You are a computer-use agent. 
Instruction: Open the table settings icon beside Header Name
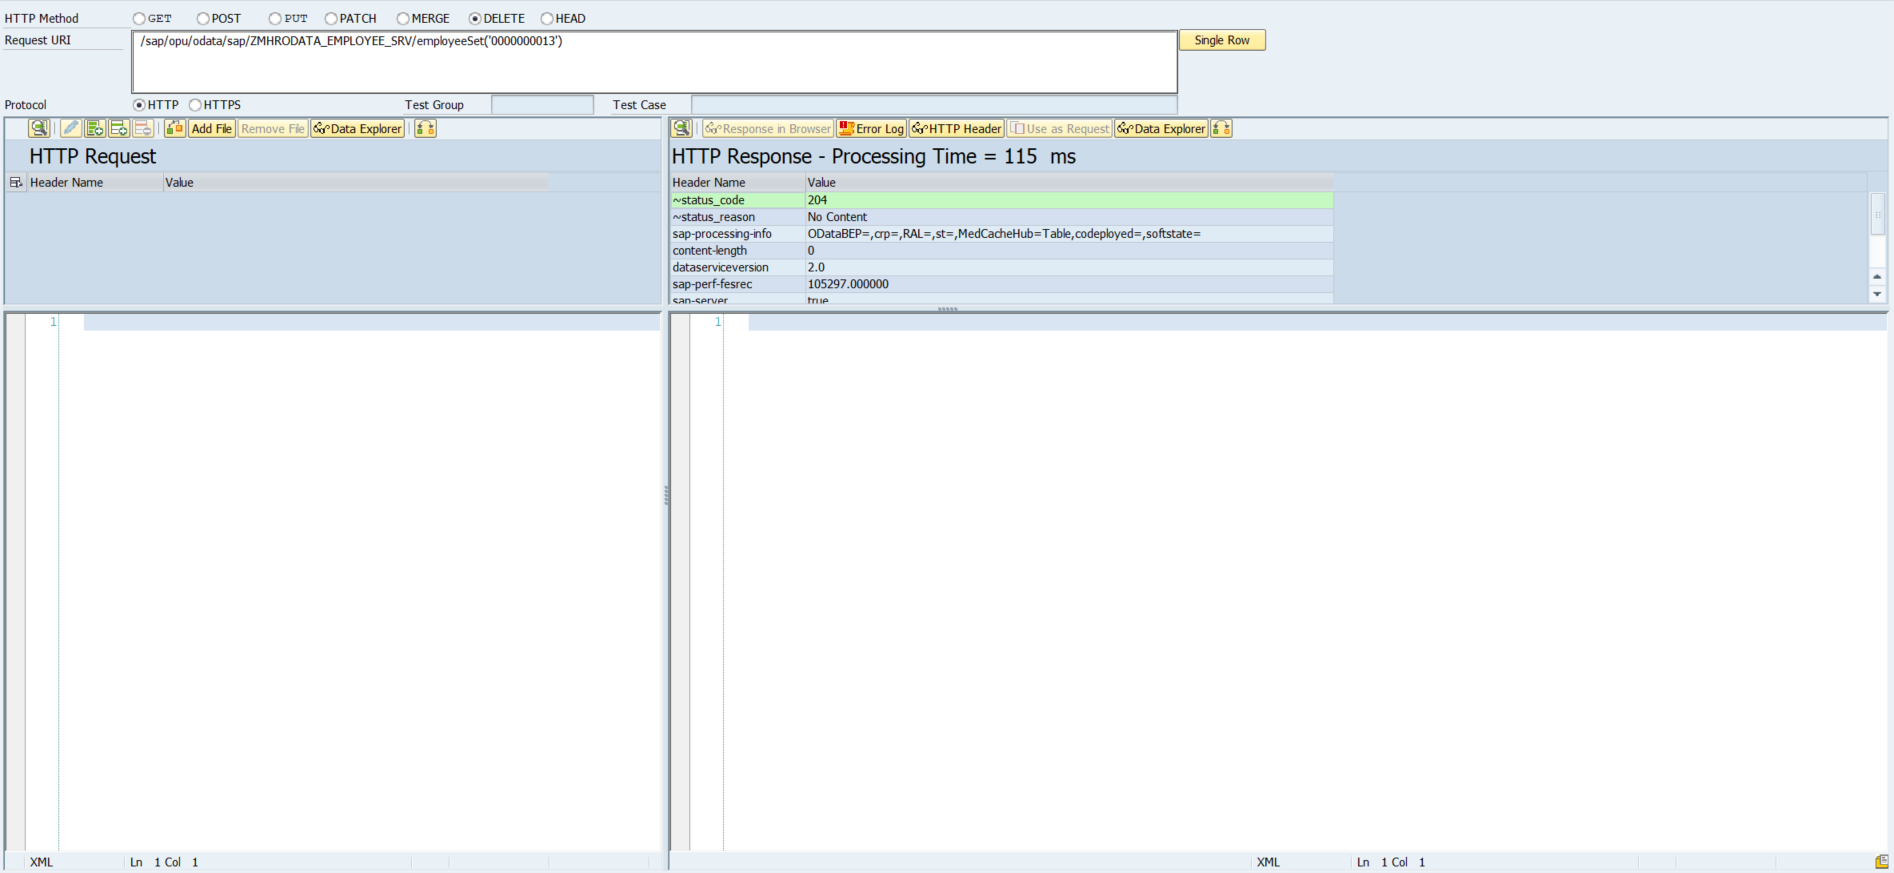tap(16, 182)
